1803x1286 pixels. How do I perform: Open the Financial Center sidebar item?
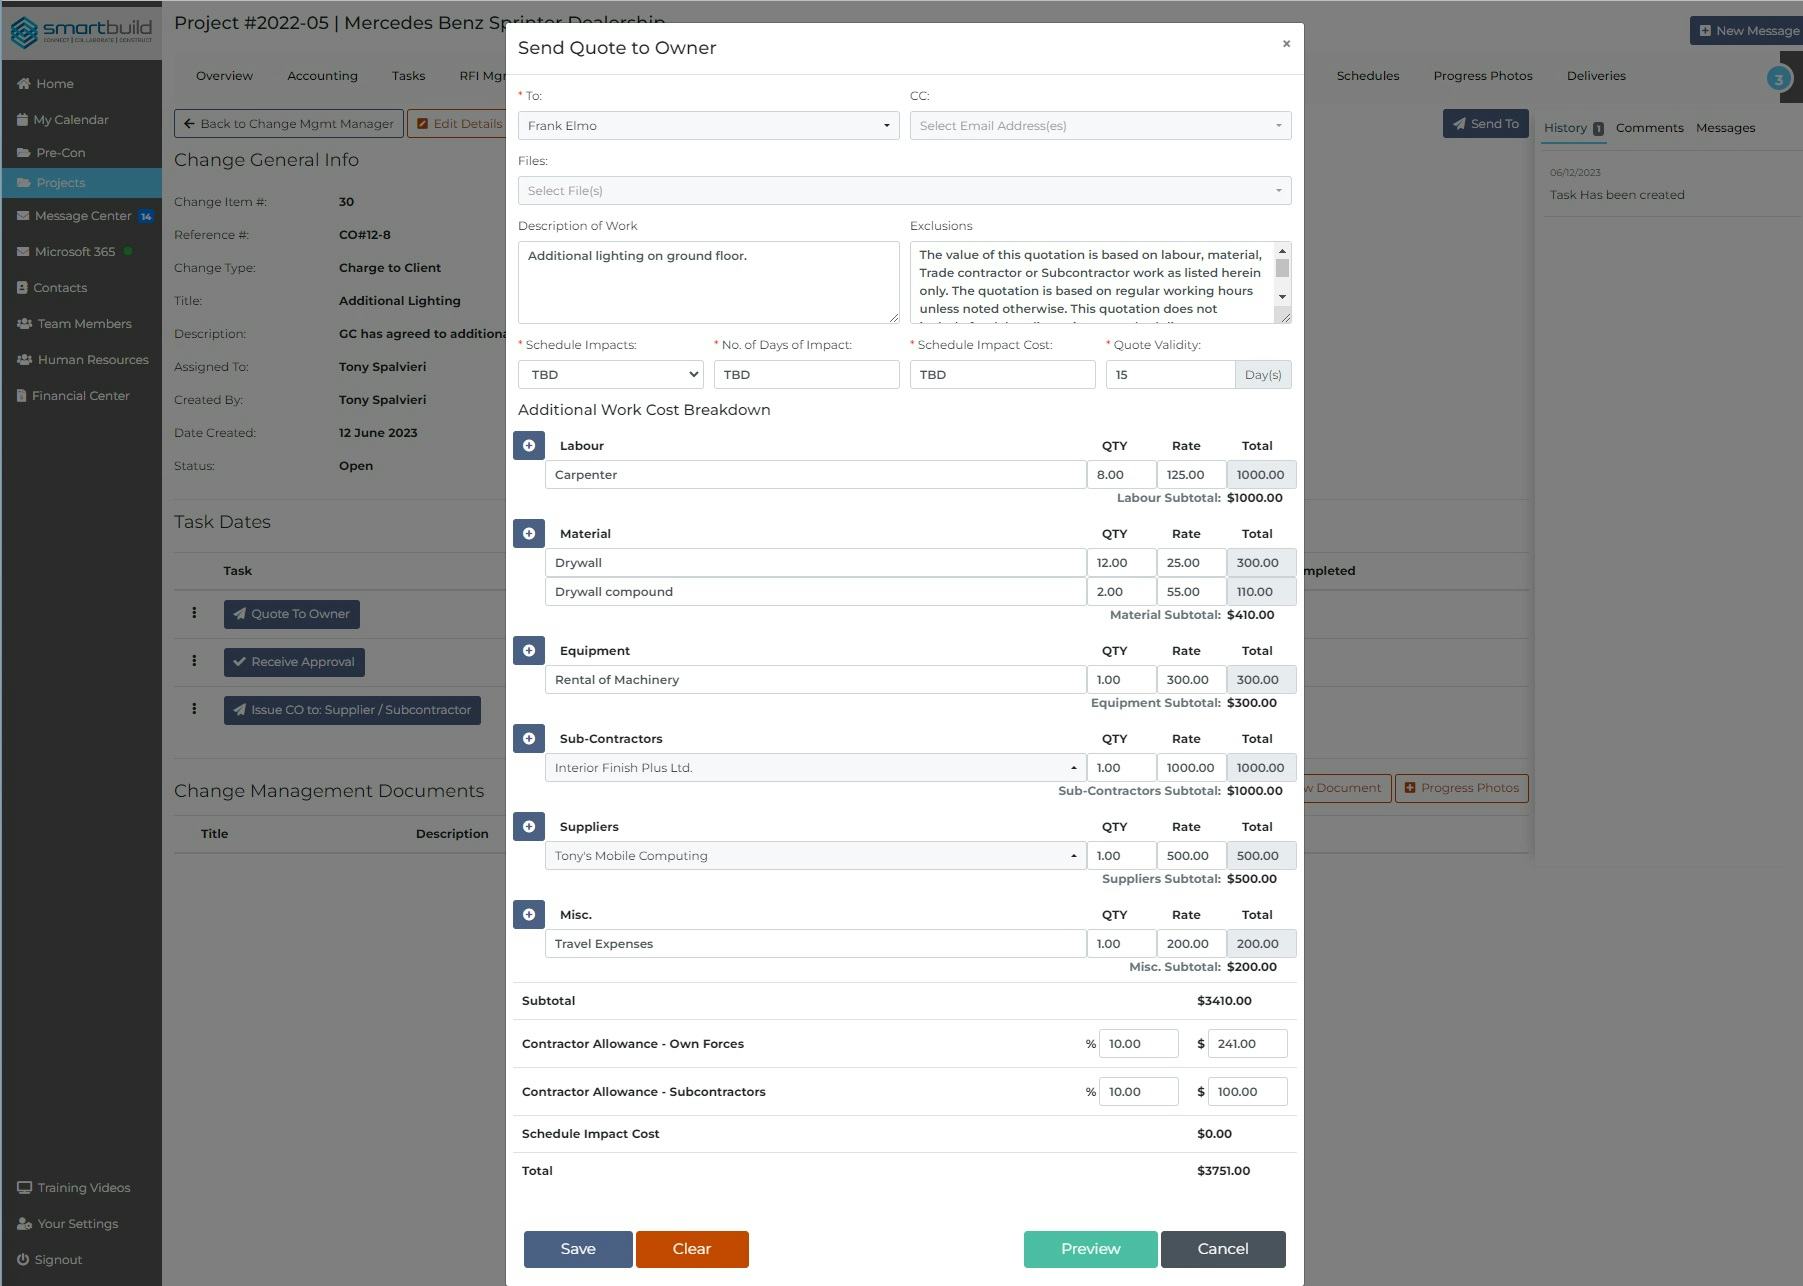[80, 395]
